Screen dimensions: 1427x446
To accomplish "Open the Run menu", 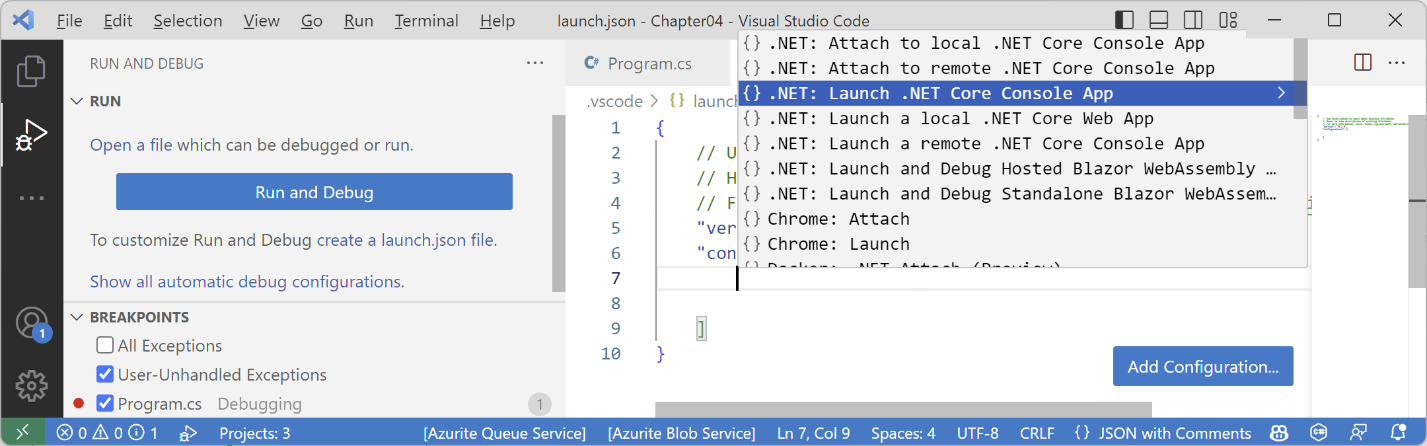I will tap(358, 20).
